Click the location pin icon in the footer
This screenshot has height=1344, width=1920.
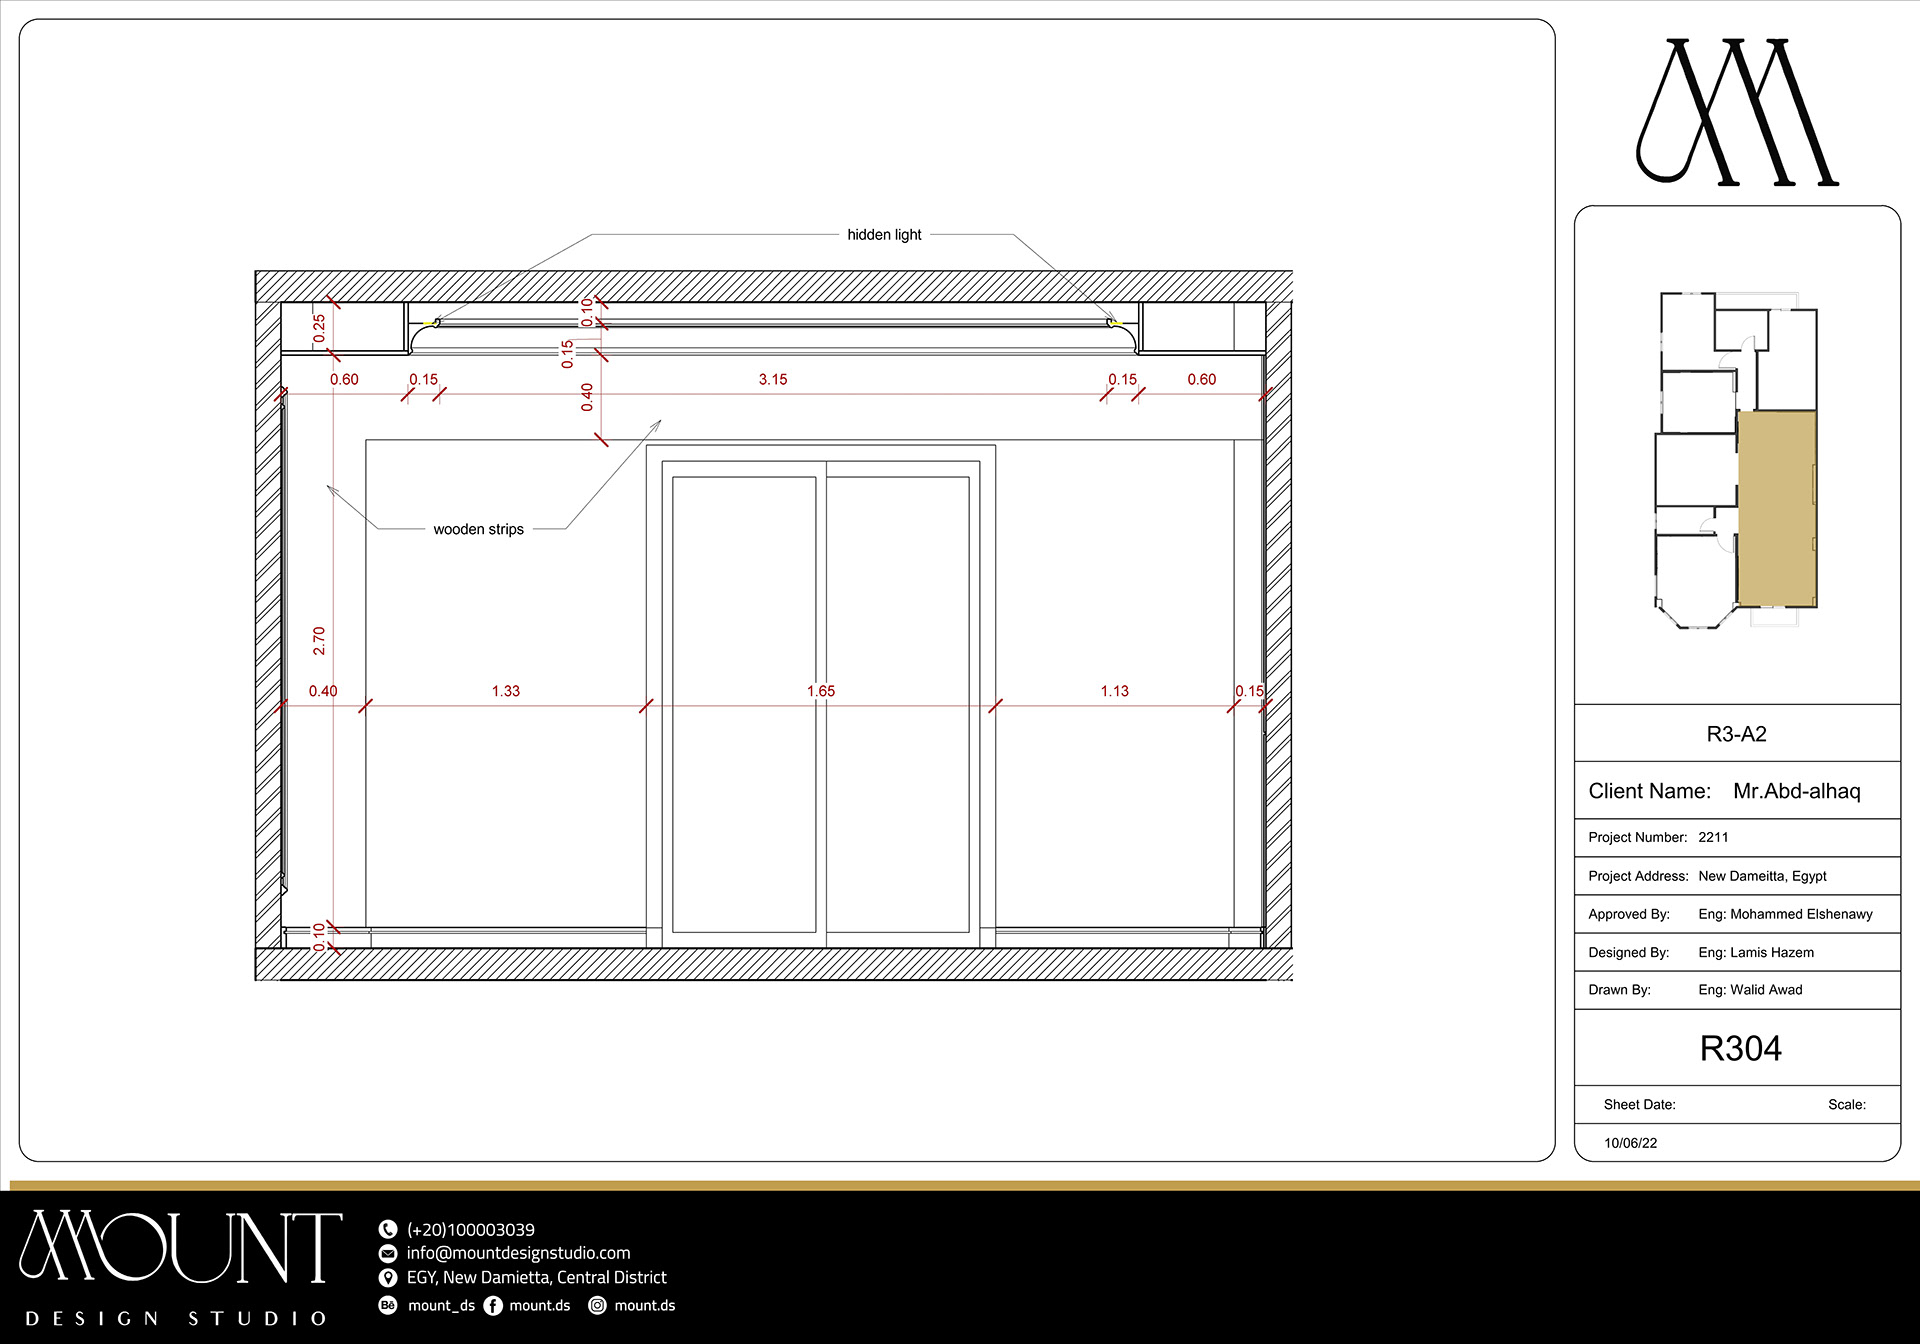(x=388, y=1277)
